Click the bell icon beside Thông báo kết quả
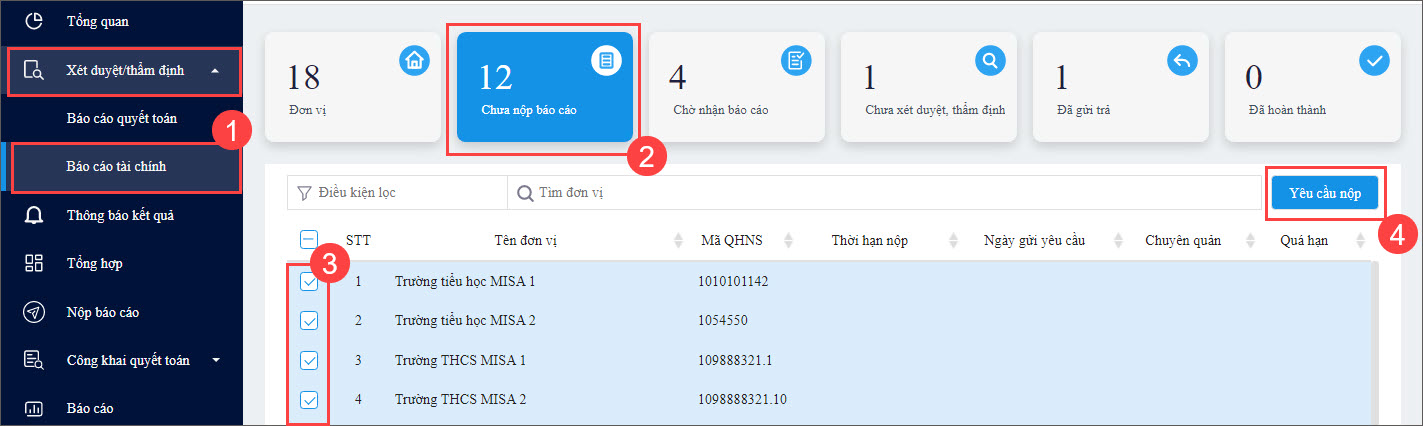The width and height of the screenshot is (1423, 426). (34, 215)
